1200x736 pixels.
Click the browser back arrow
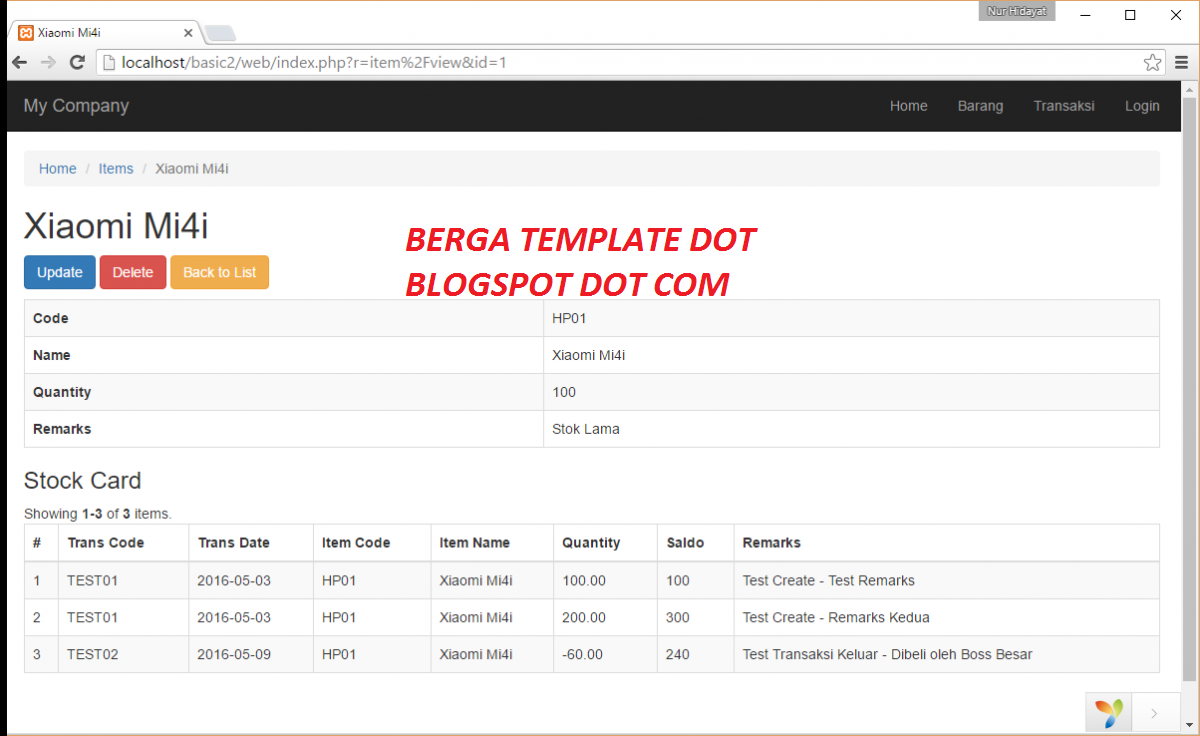[19, 62]
